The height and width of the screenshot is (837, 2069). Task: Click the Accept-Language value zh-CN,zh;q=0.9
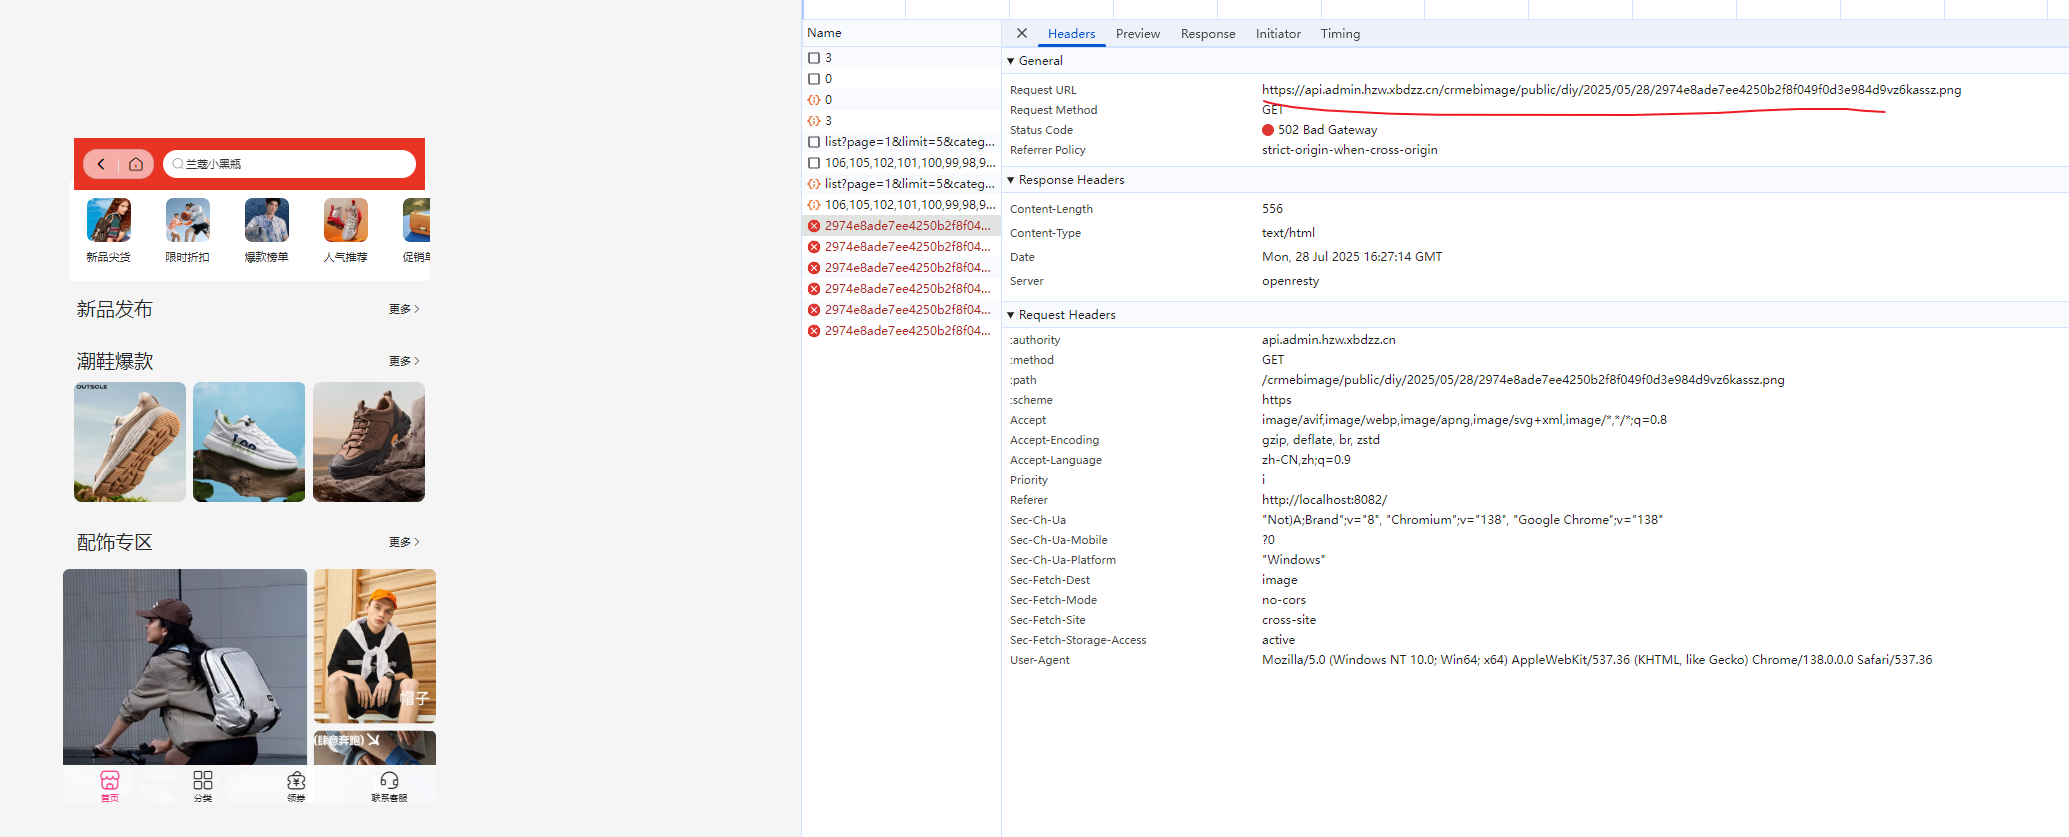(1306, 460)
